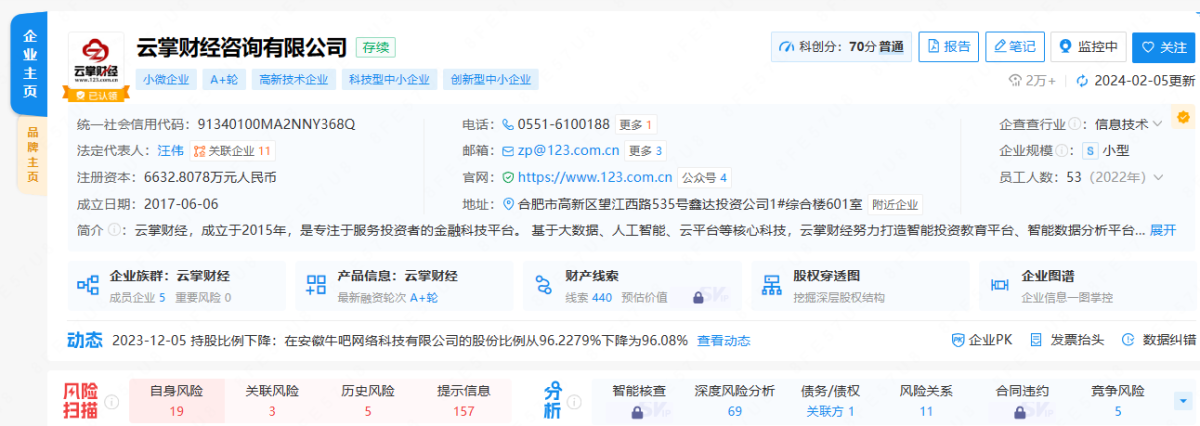The height and width of the screenshot is (426, 1200).
Task: Select the 高新技术企业 tag
Action: point(292,80)
